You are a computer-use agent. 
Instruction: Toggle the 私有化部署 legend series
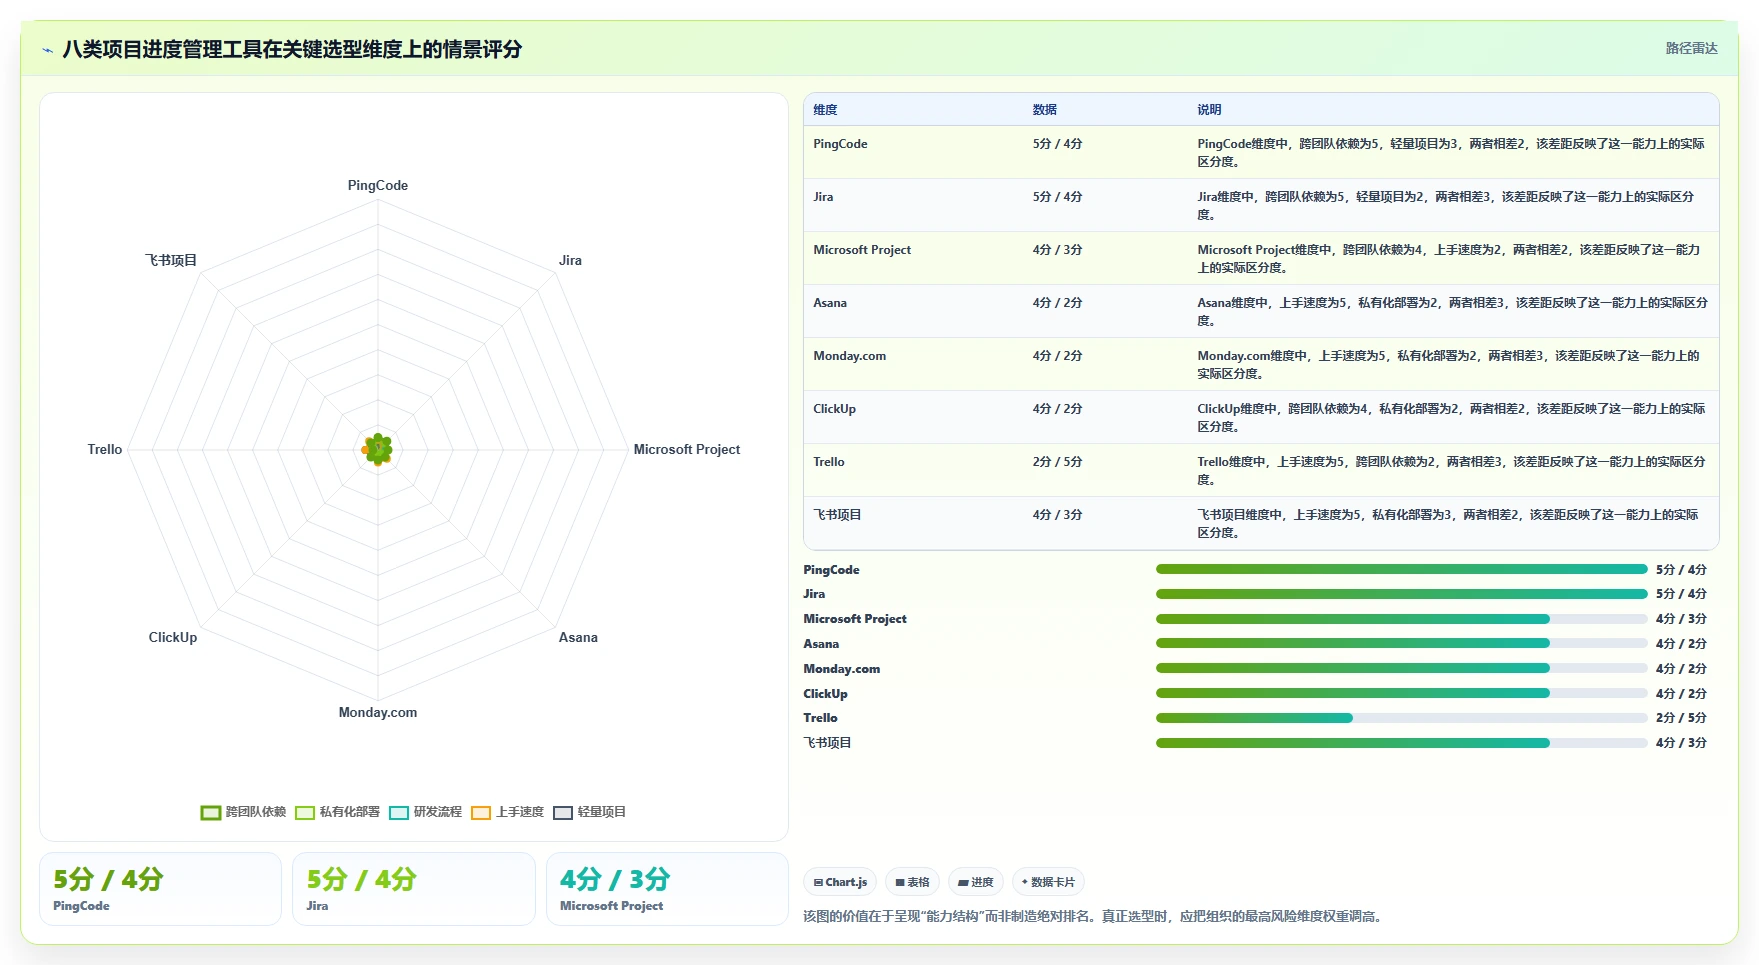click(x=337, y=812)
